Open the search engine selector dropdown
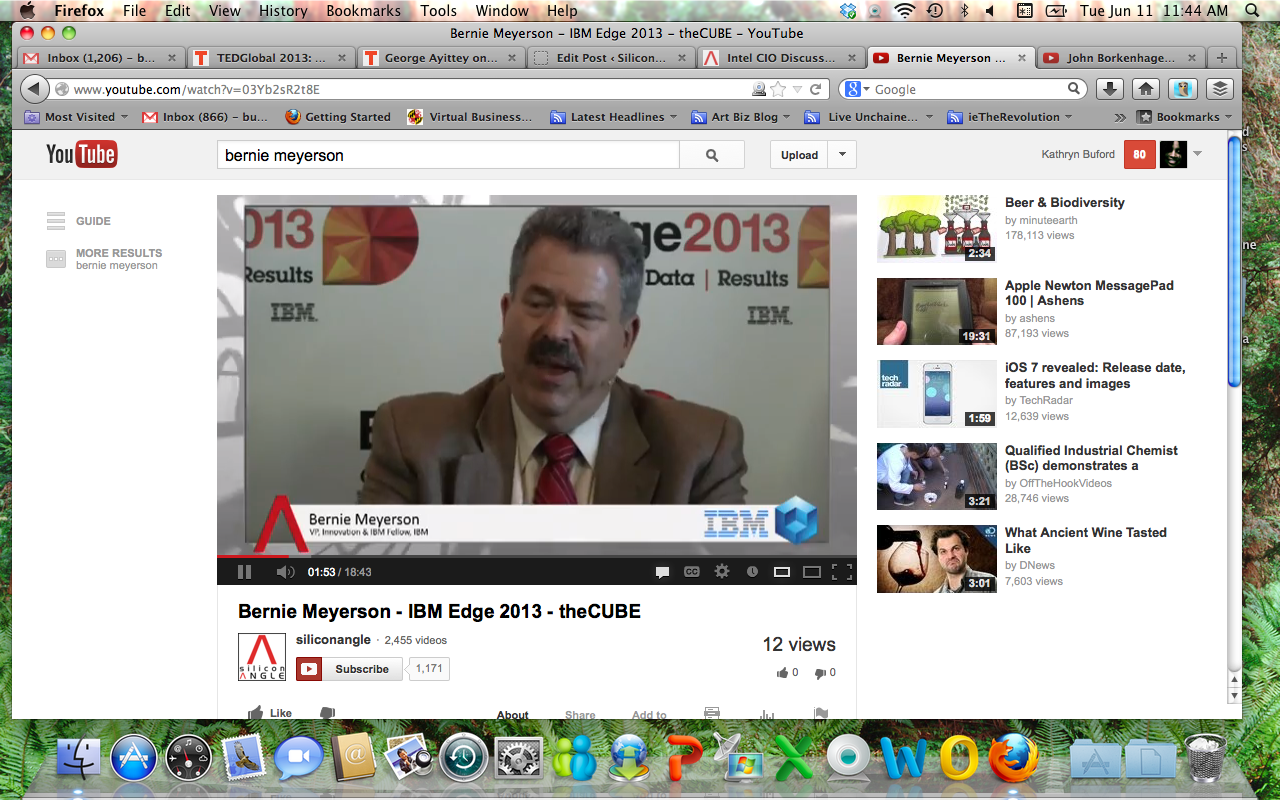This screenshot has height=800, width=1280. pos(858,89)
